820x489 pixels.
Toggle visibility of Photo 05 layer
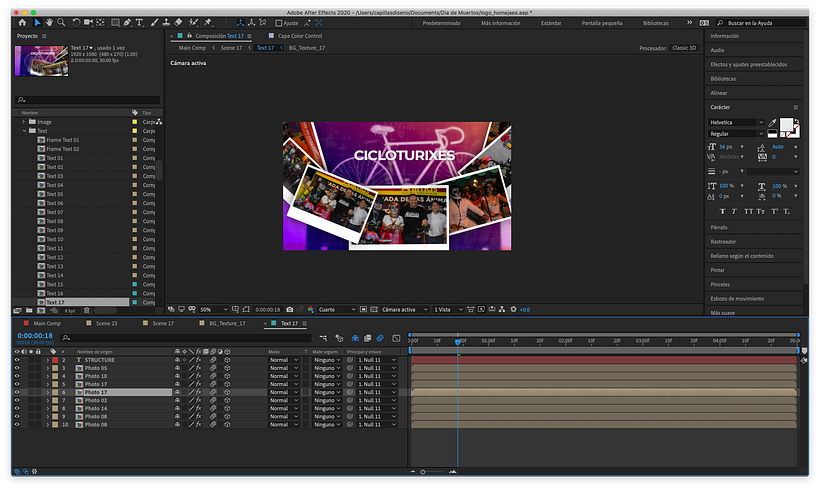point(17,368)
